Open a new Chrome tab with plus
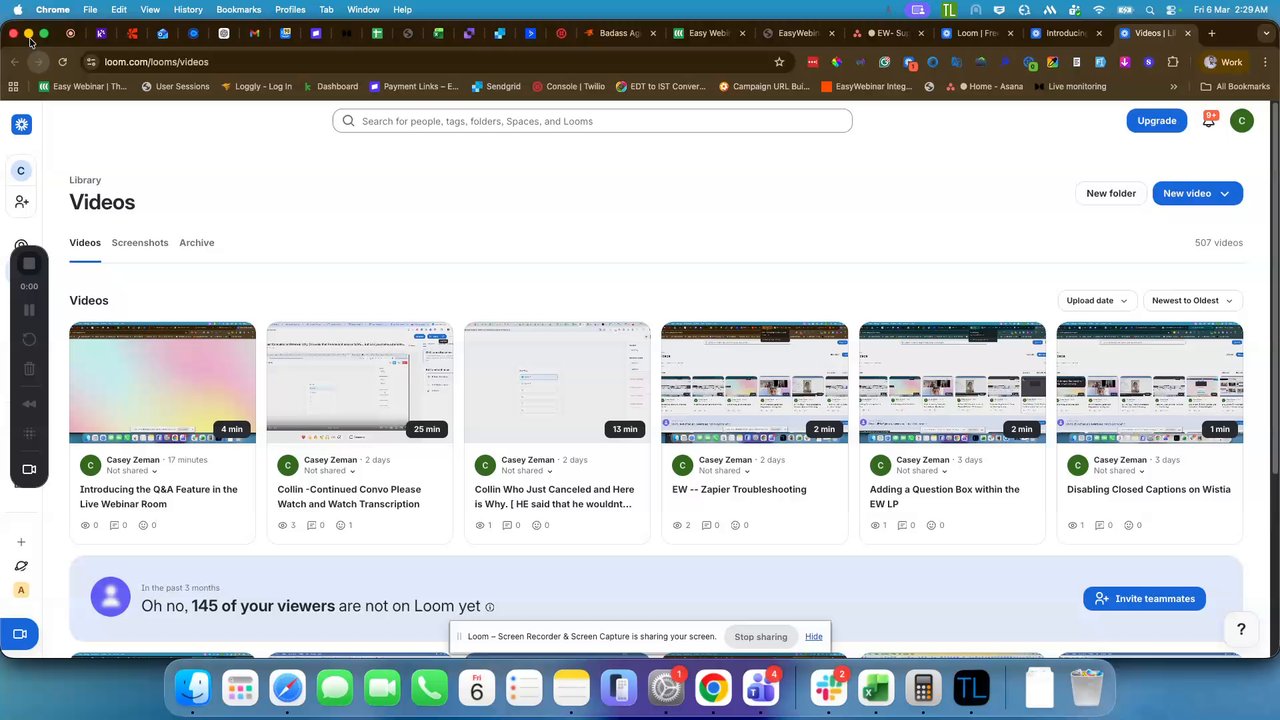 [x=1211, y=33]
